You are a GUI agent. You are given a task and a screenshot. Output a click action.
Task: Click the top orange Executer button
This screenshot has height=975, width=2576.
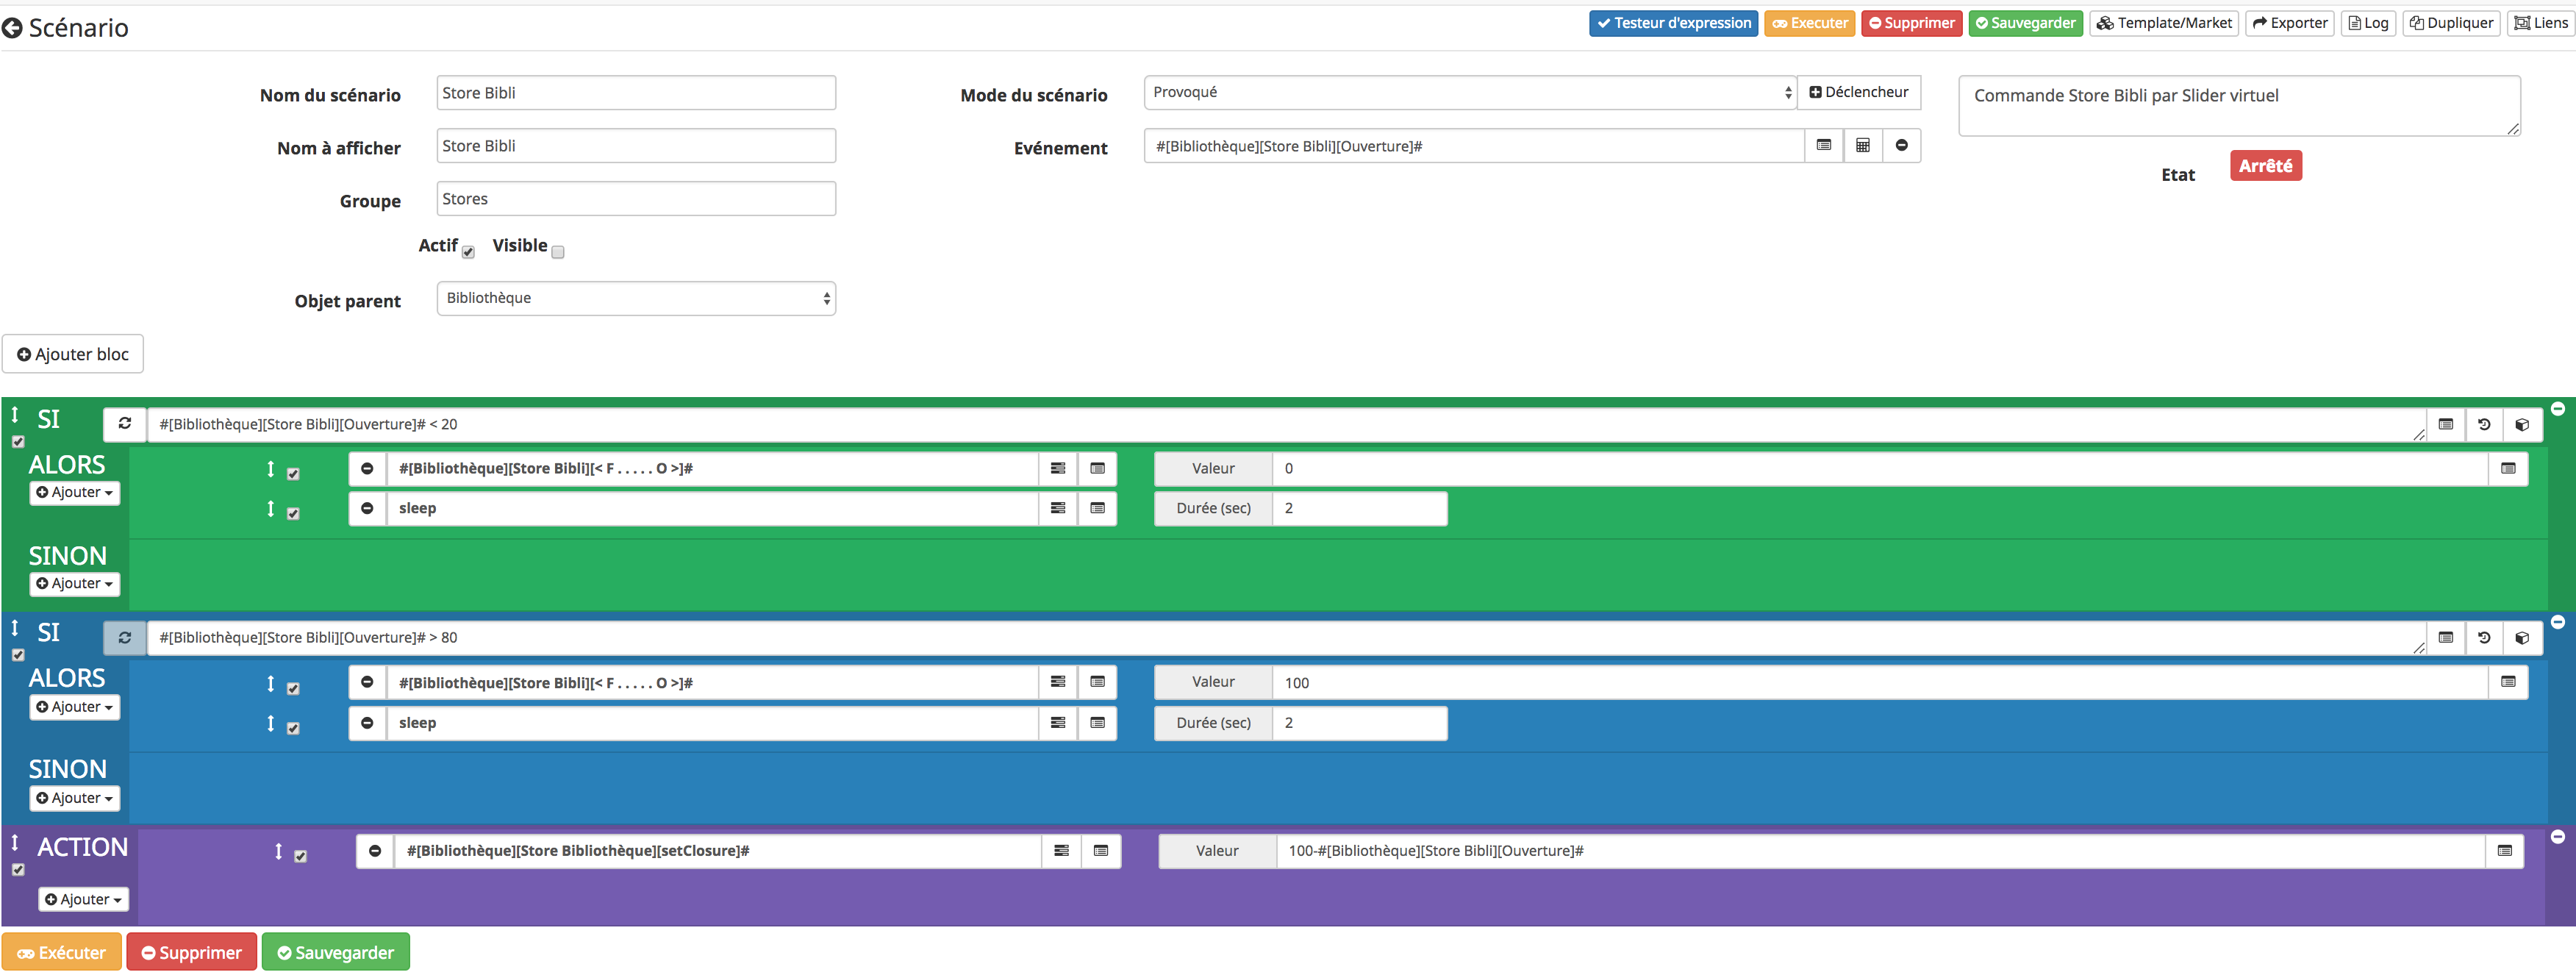pos(1810,23)
